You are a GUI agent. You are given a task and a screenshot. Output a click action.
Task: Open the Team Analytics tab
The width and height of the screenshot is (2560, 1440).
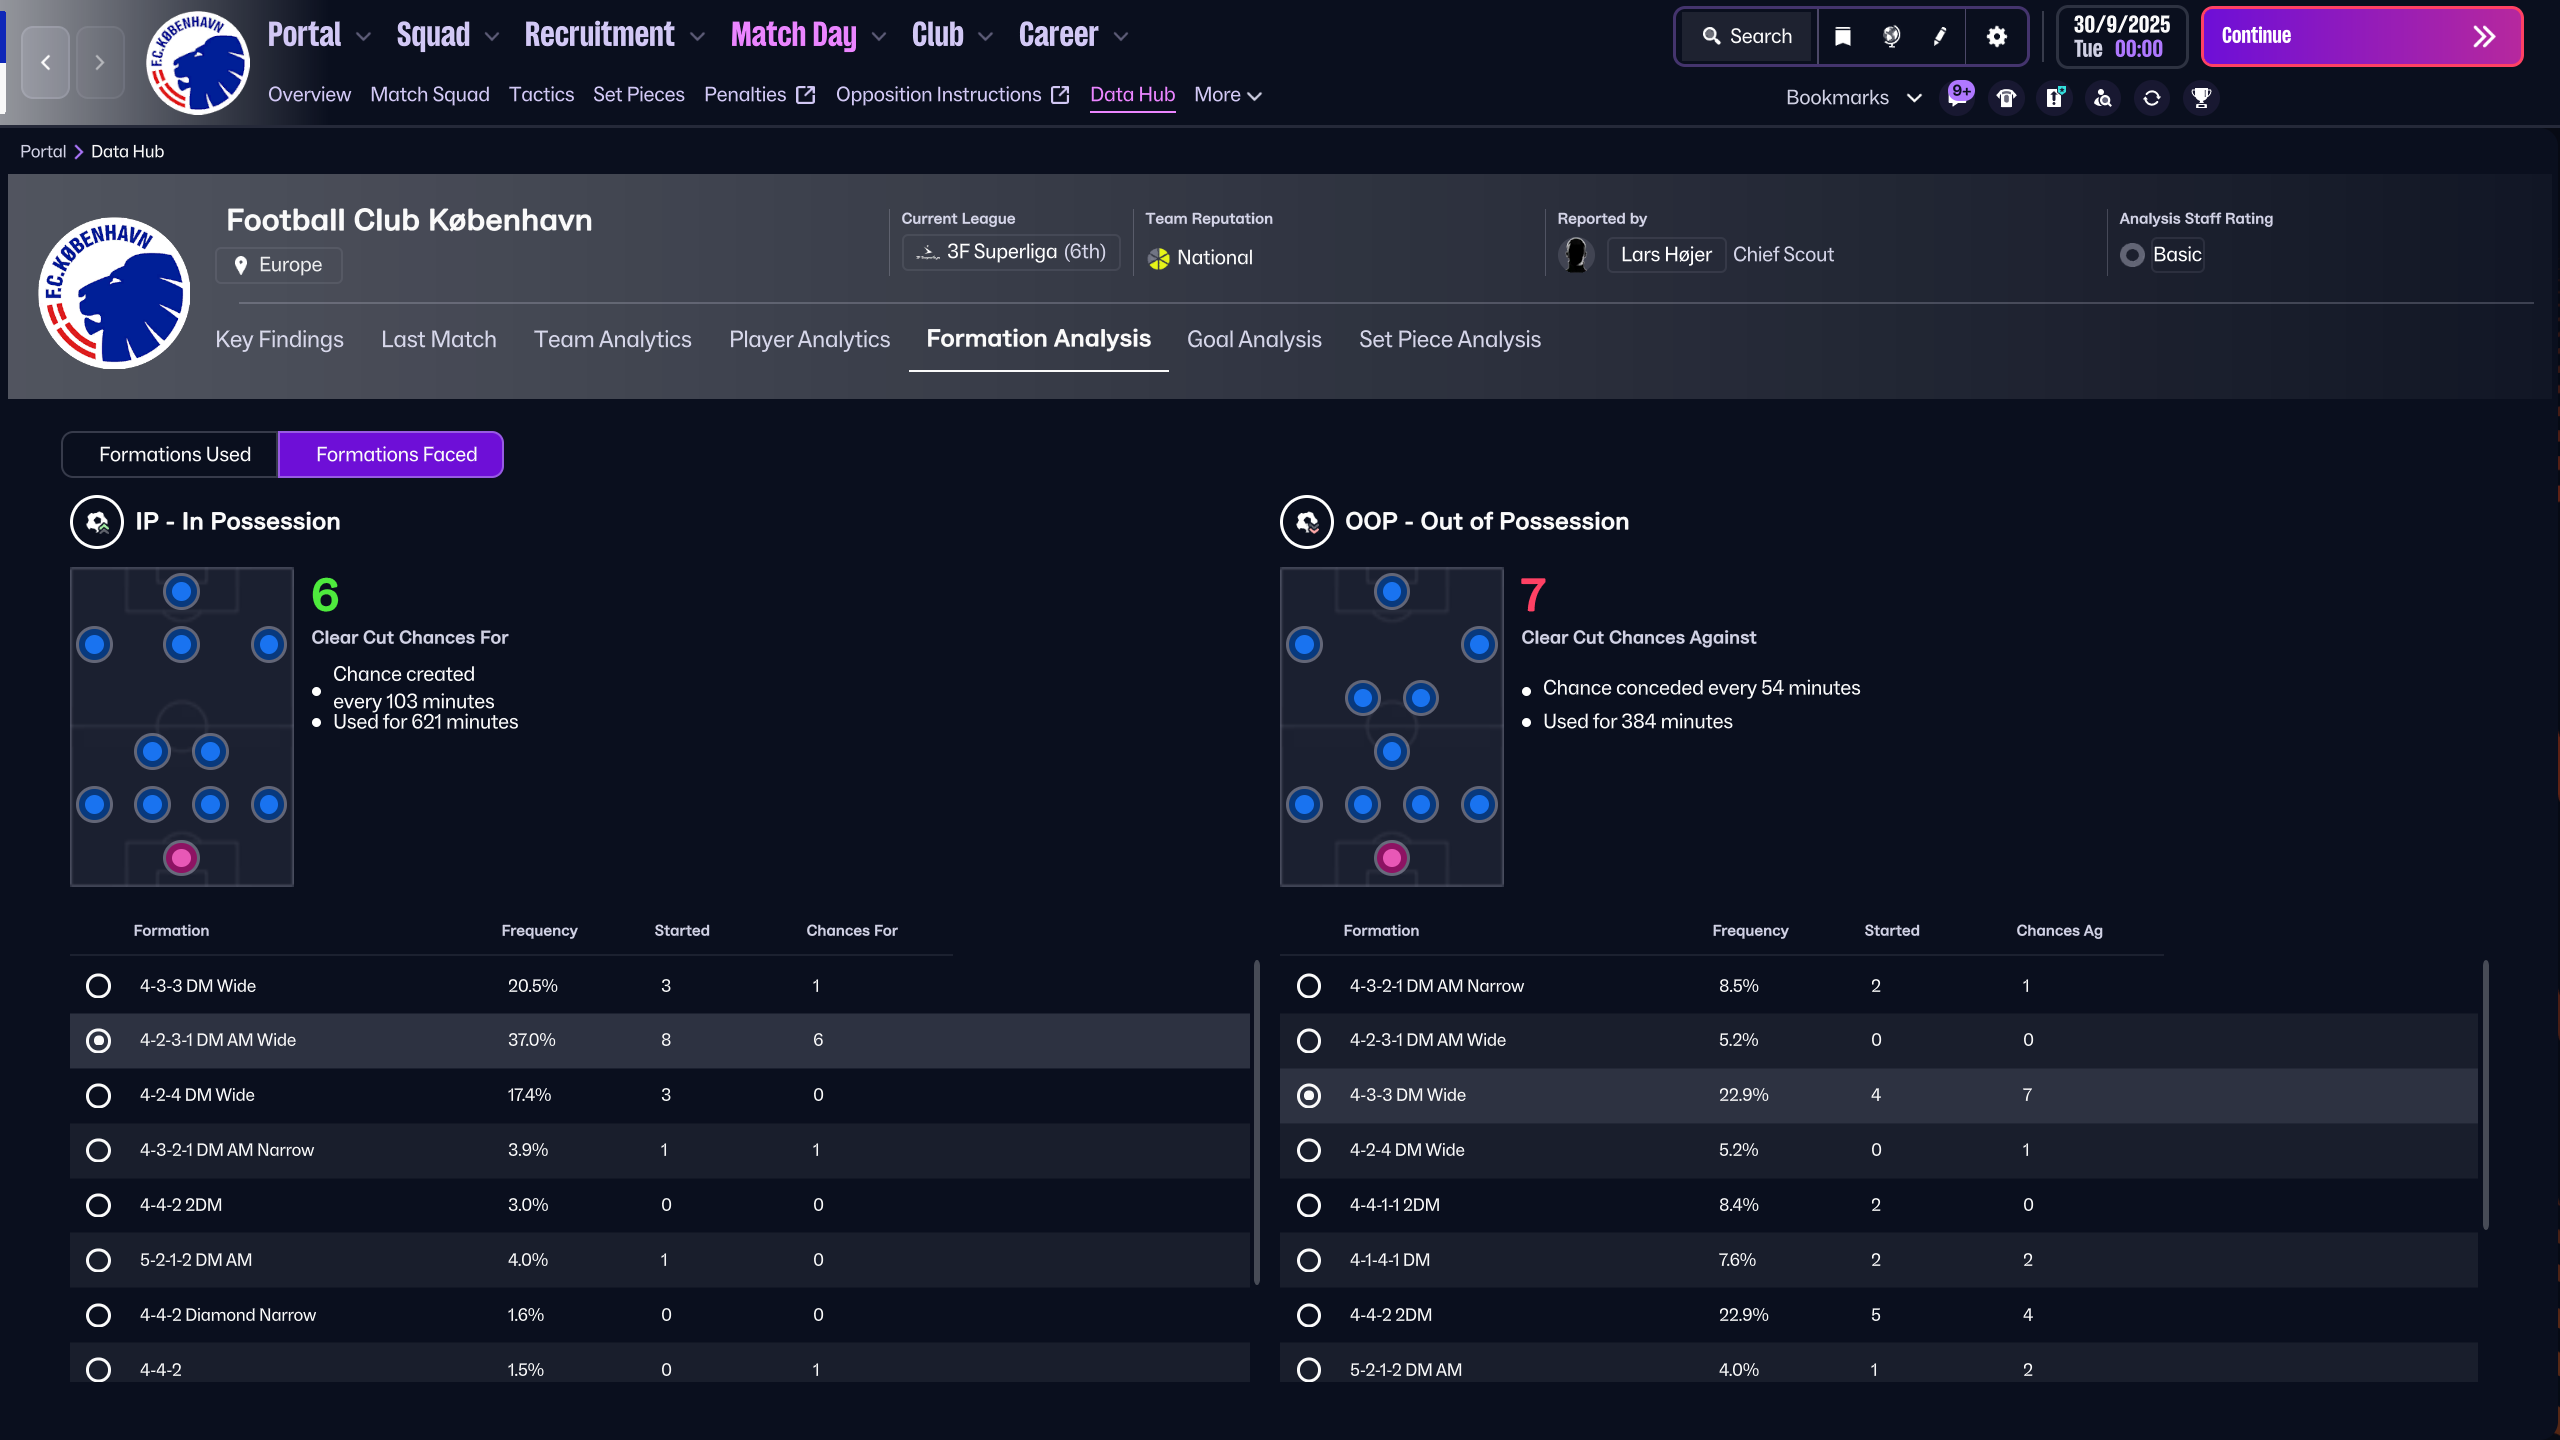612,340
